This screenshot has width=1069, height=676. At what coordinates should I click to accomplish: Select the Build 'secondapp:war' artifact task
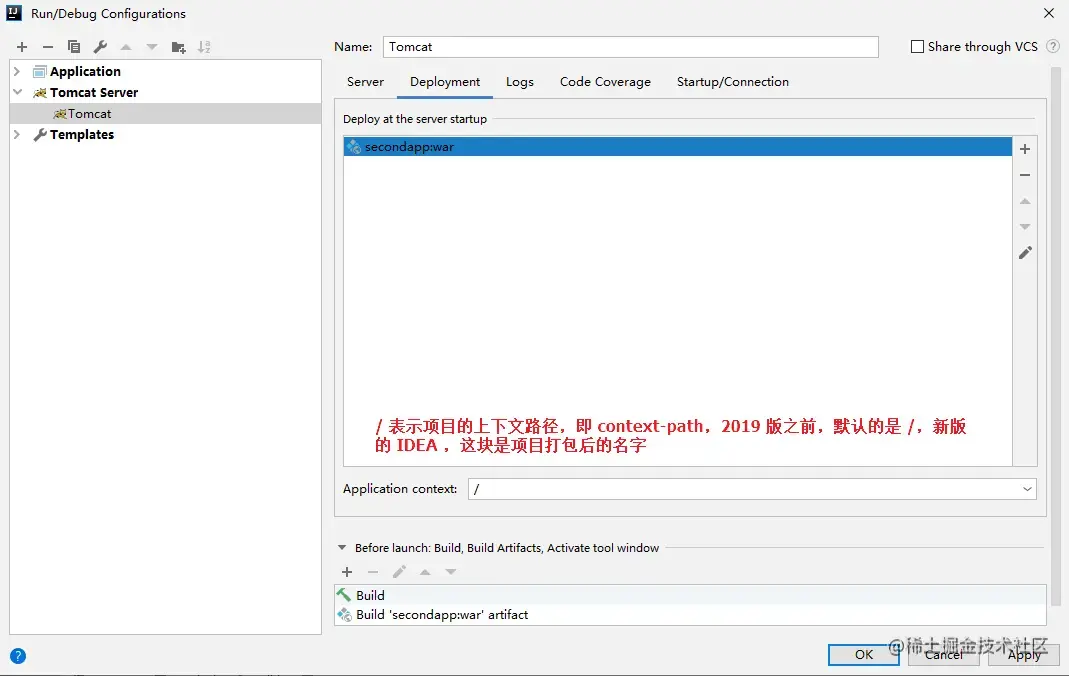click(690, 615)
